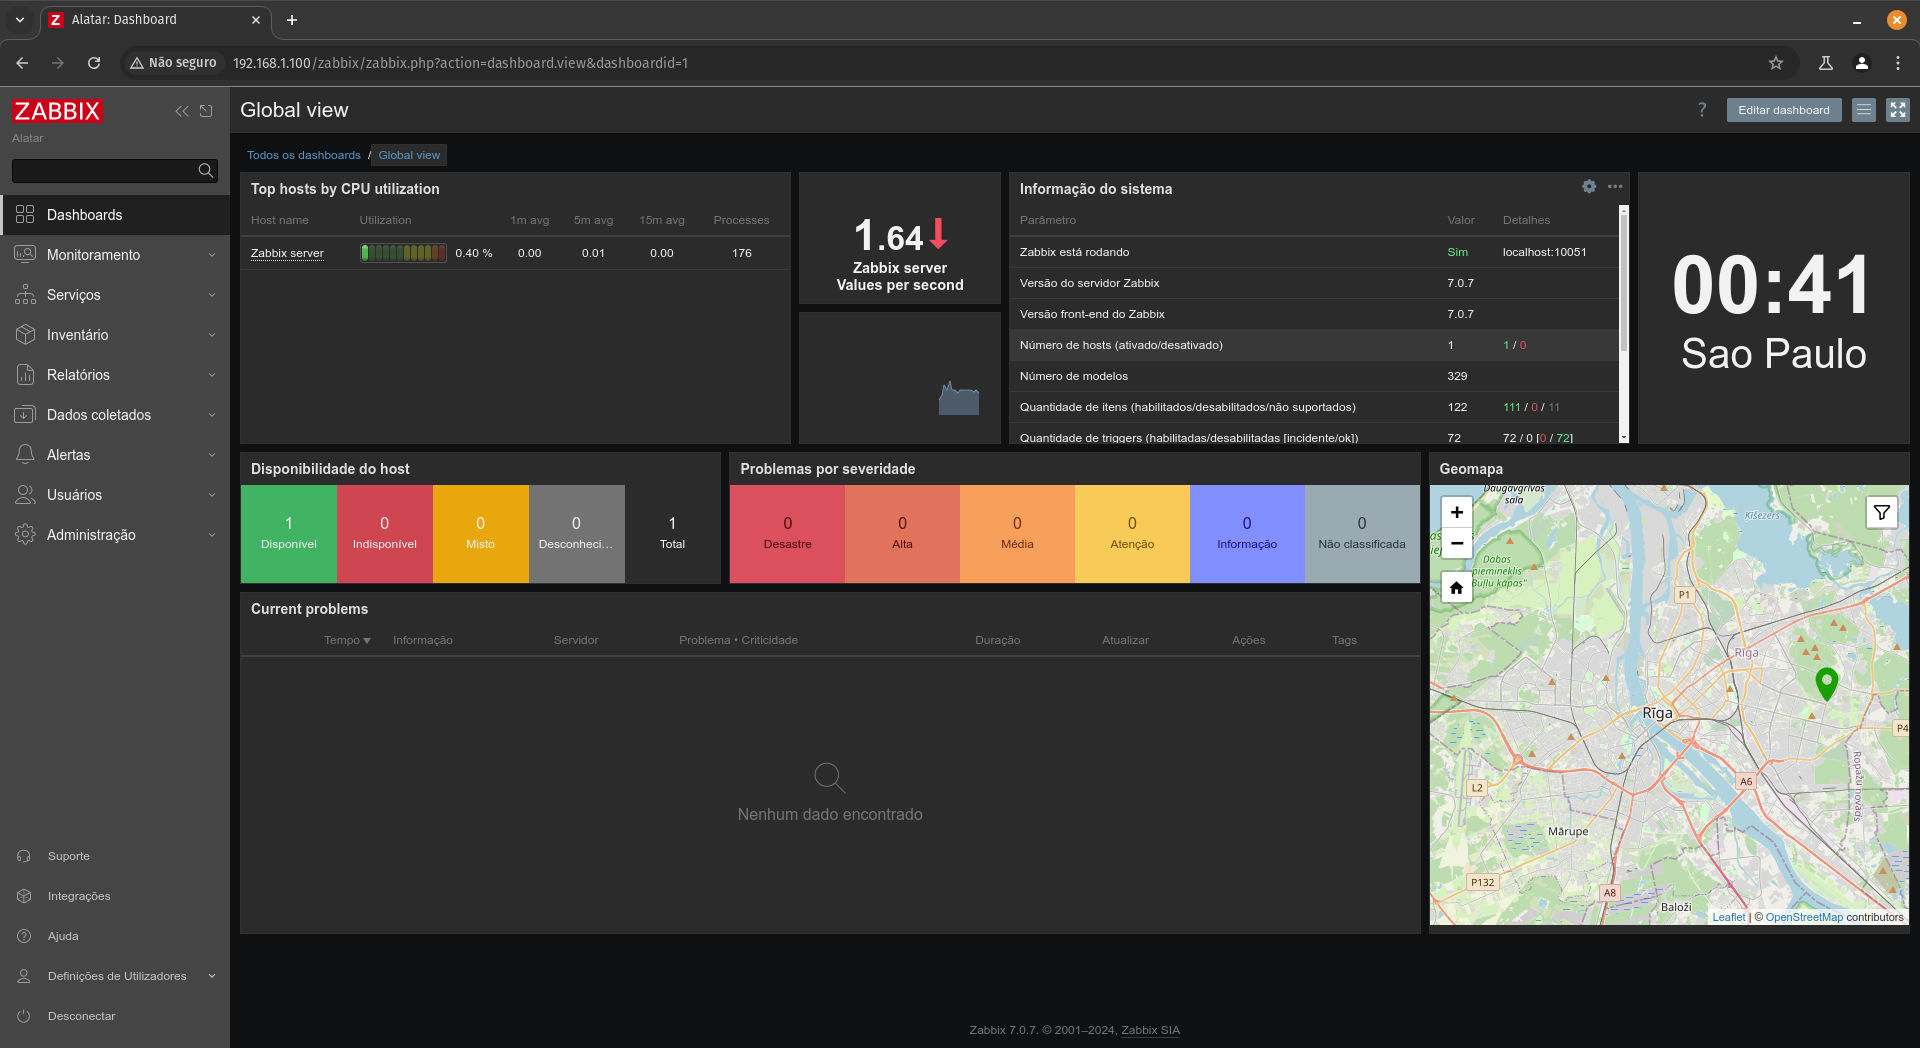Open system information widget gear settings
The image size is (1920, 1048).
[1589, 187]
